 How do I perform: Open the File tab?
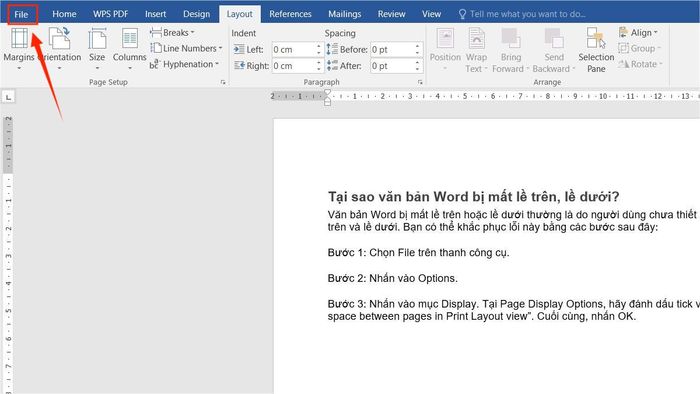(21, 14)
